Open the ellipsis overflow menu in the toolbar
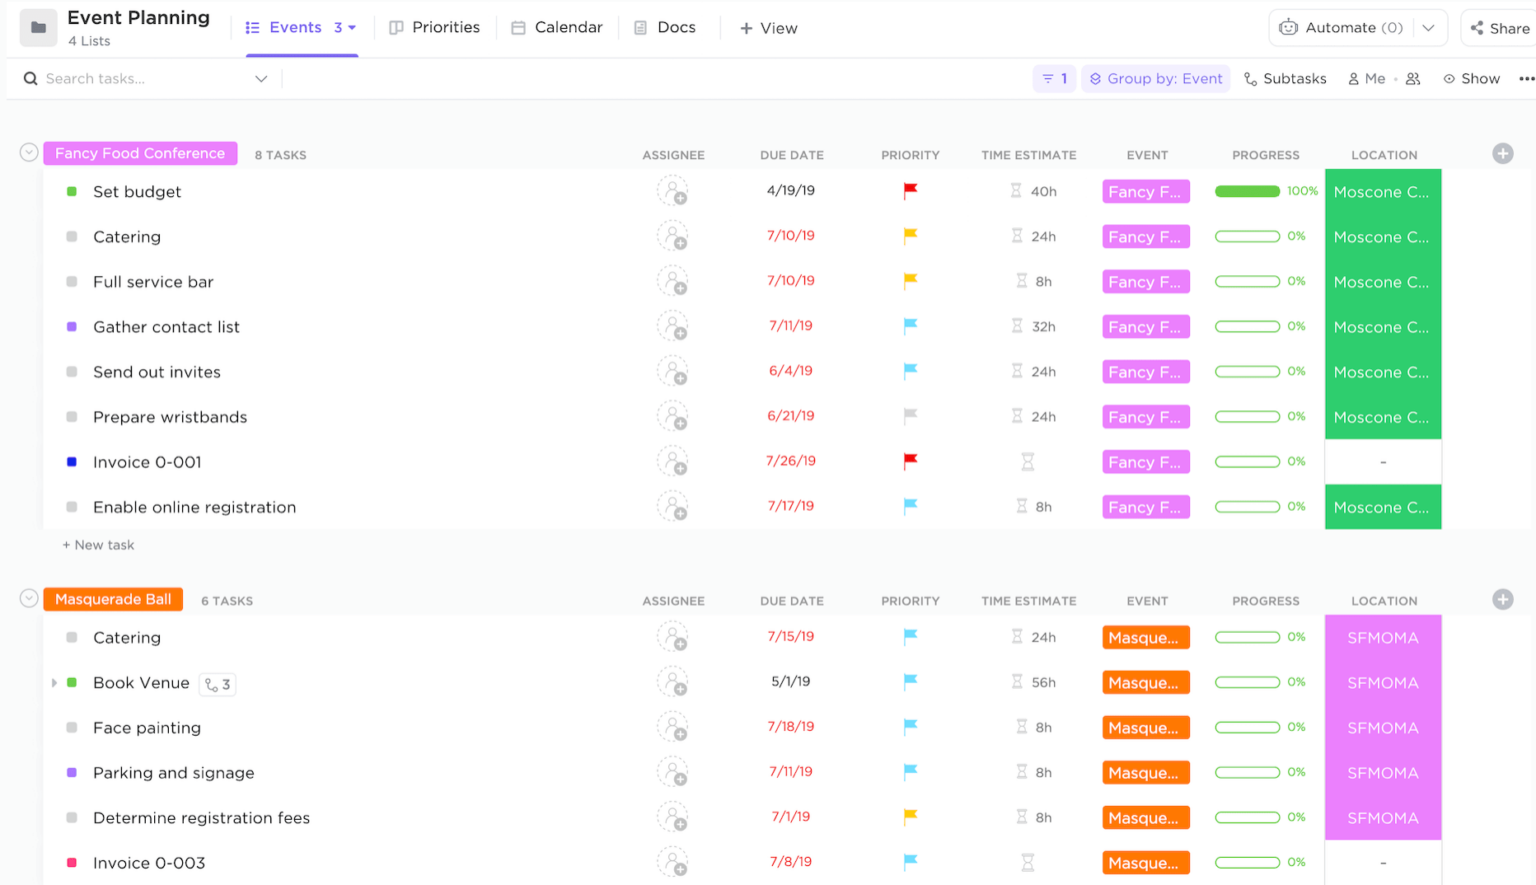The image size is (1536, 885). click(x=1526, y=78)
